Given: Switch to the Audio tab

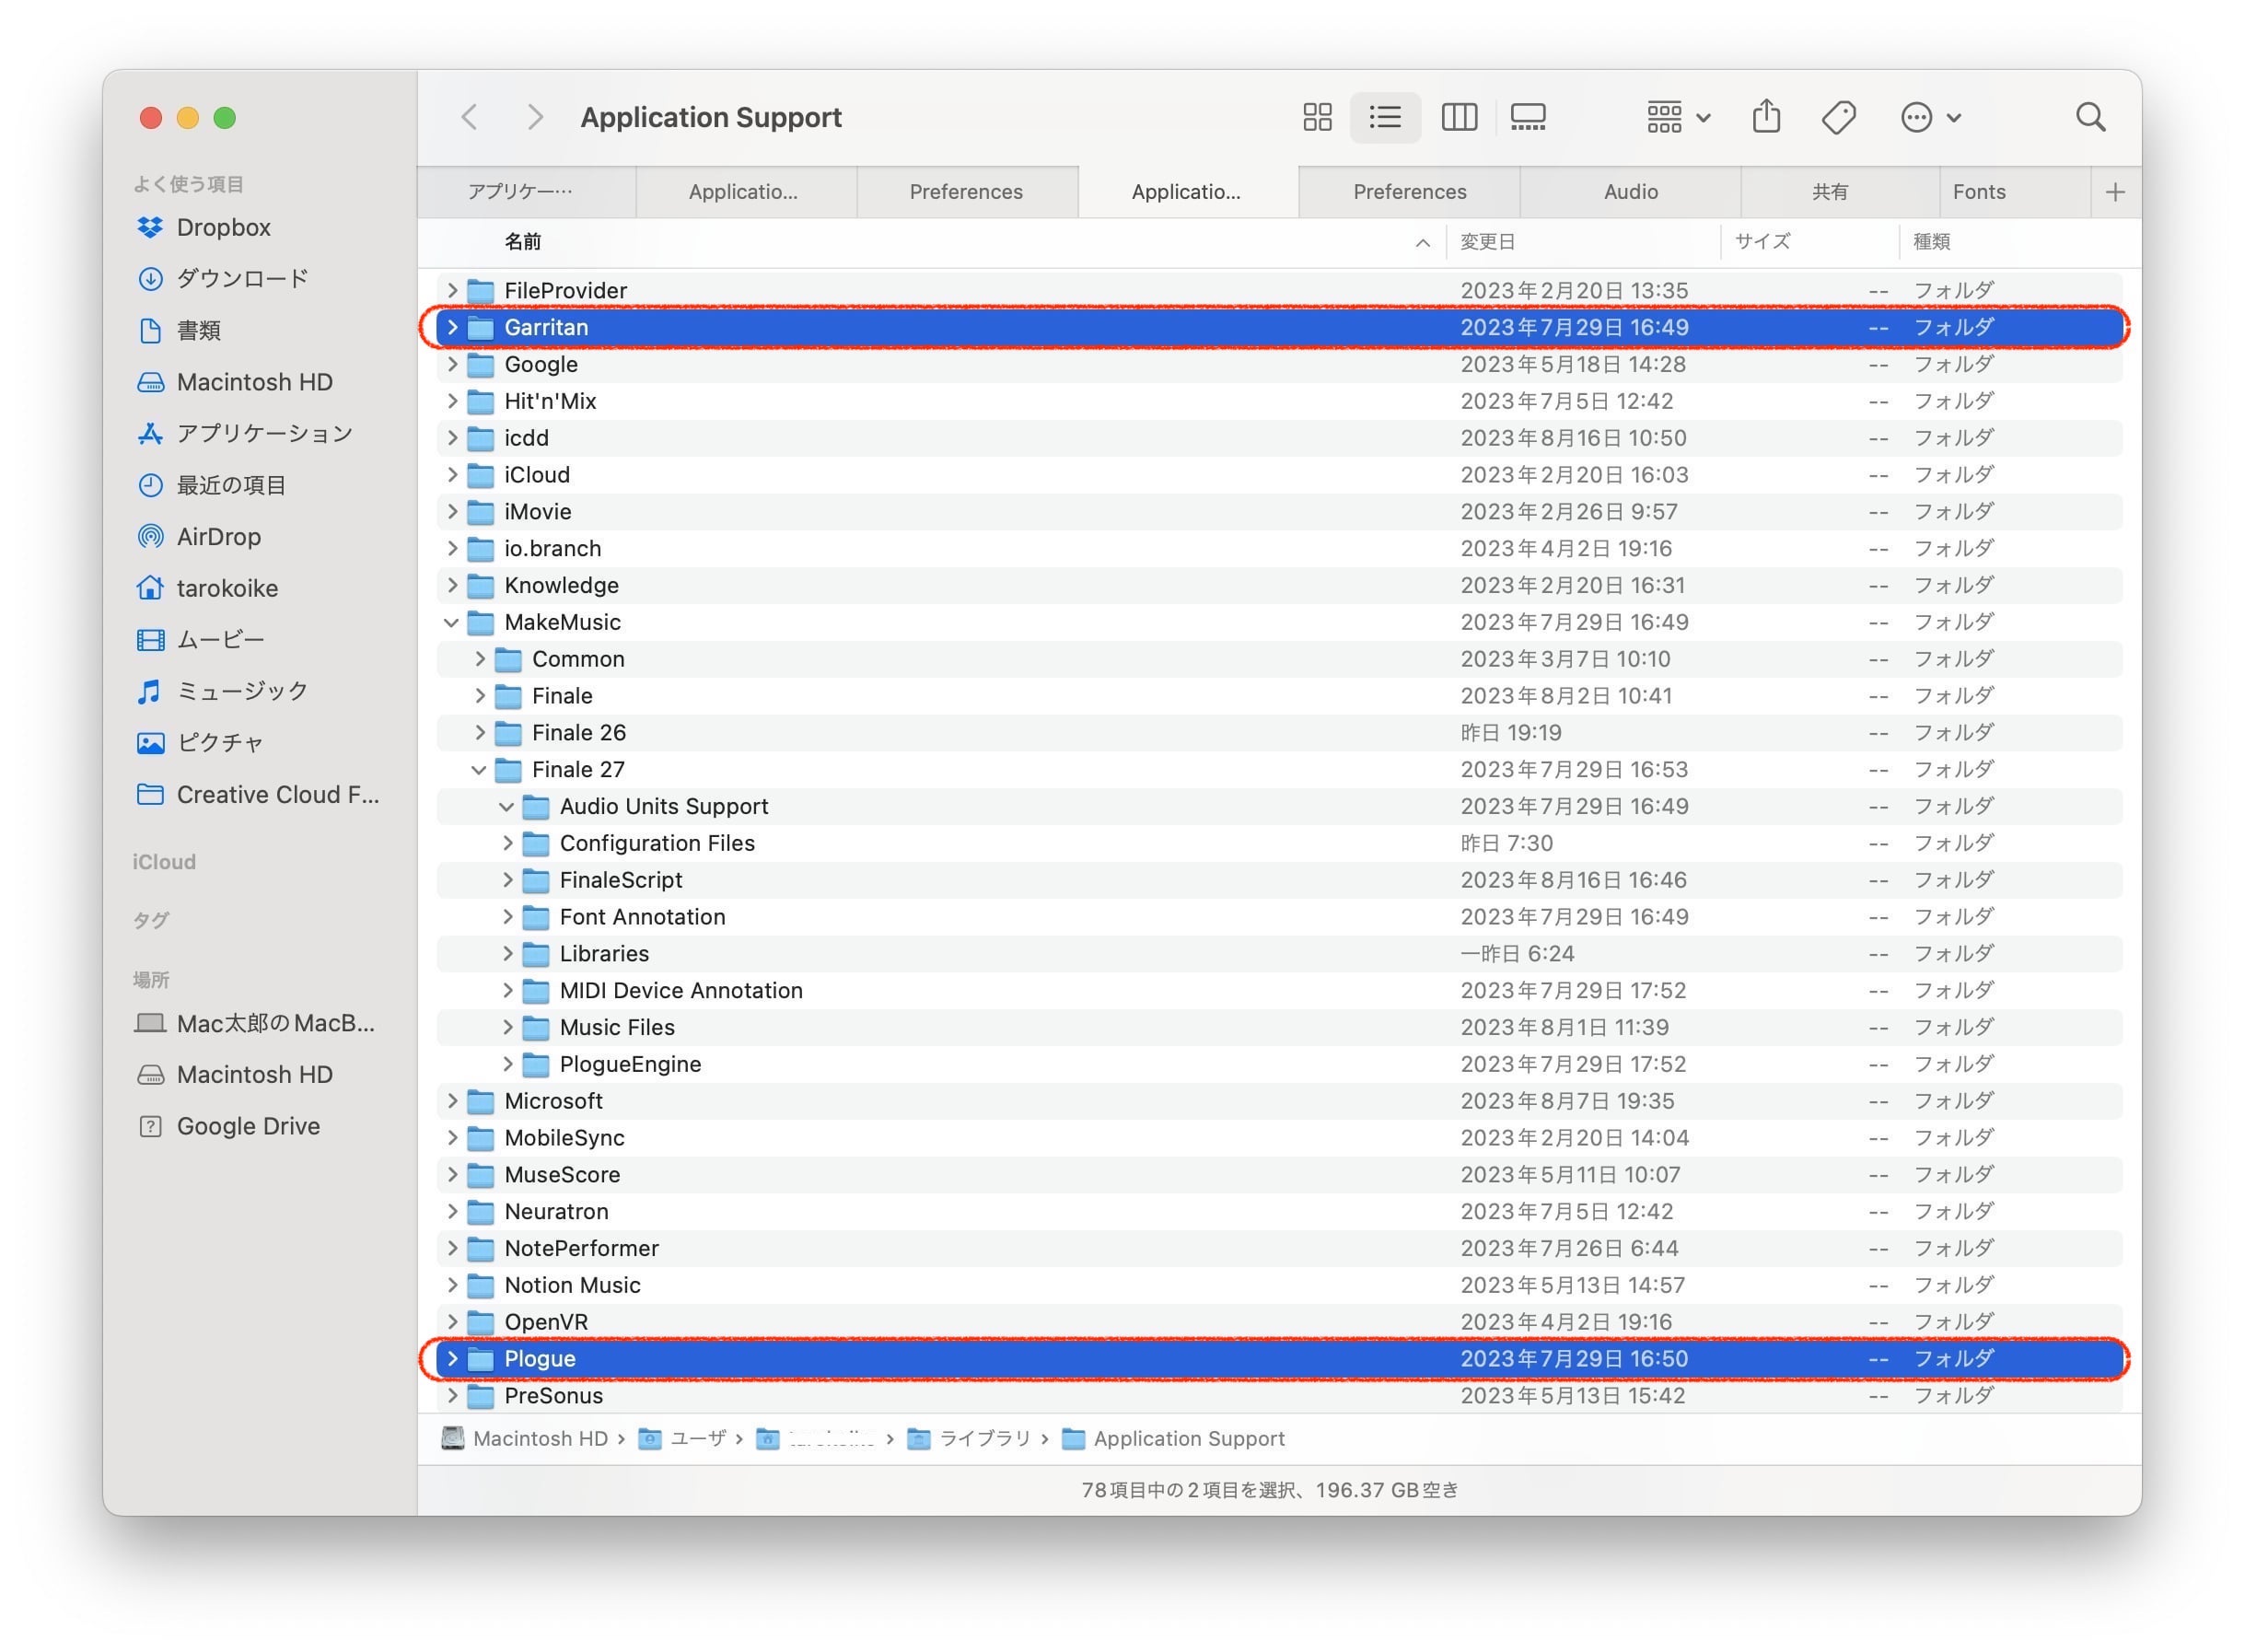Looking at the screenshot, I should (x=1630, y=192).
